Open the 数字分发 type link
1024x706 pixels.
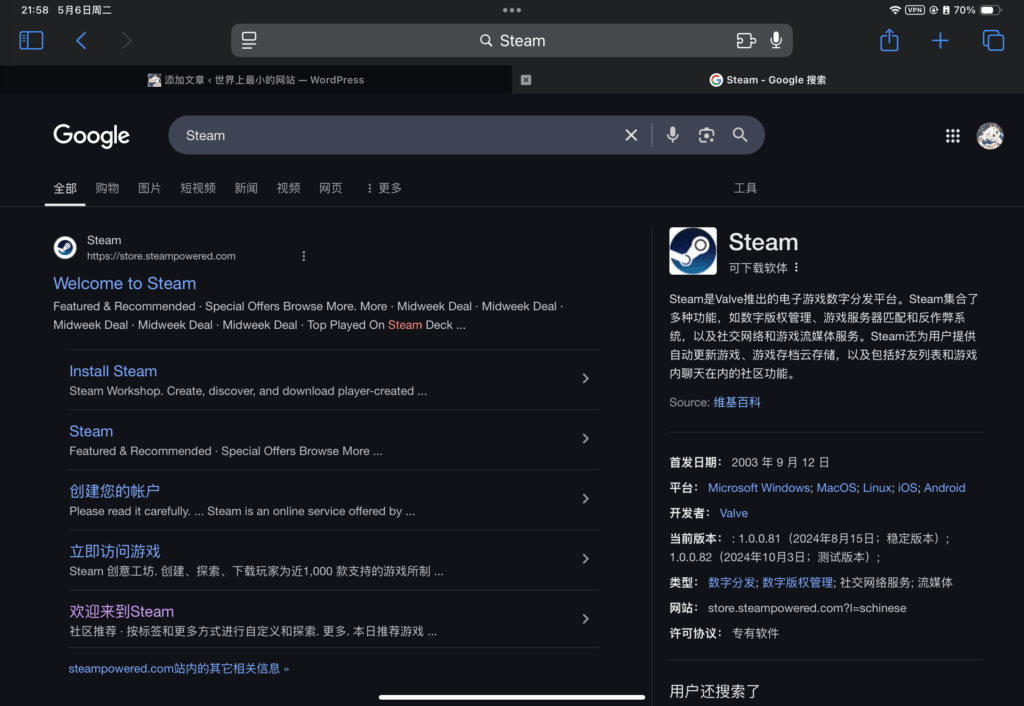click(x=731, y=583)
